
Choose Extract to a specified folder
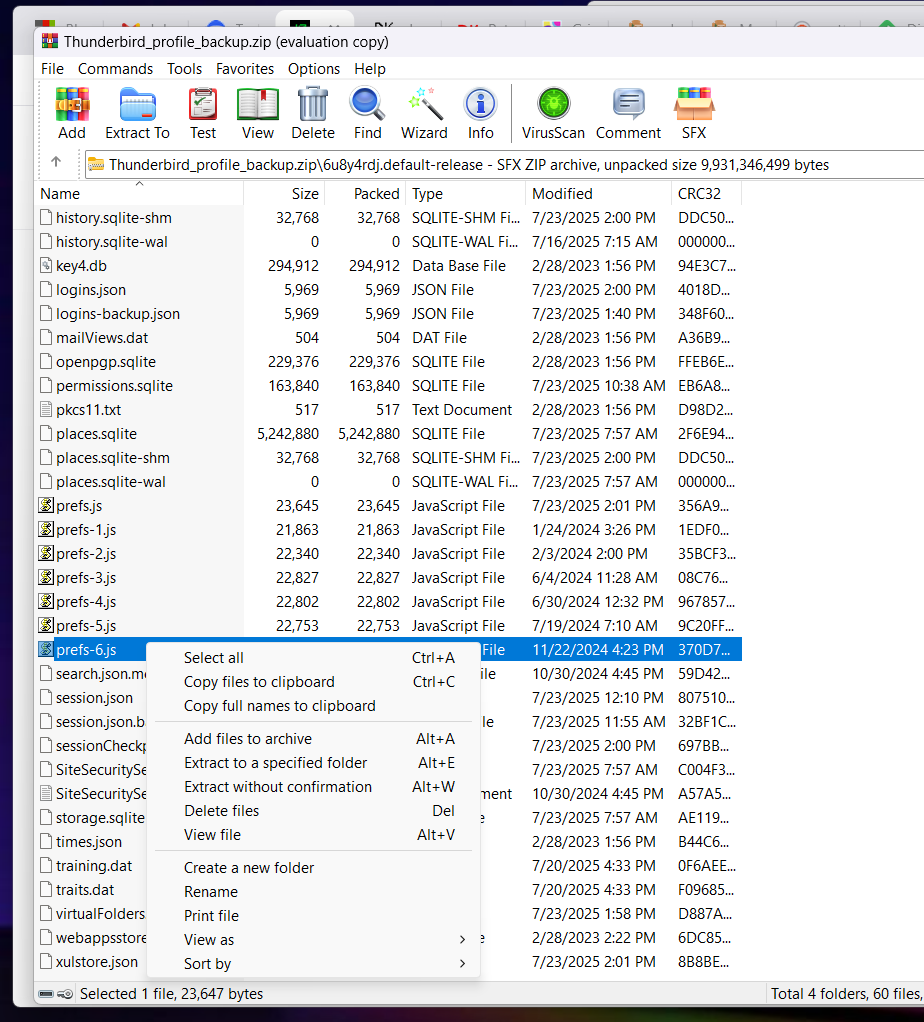[275, 763]
